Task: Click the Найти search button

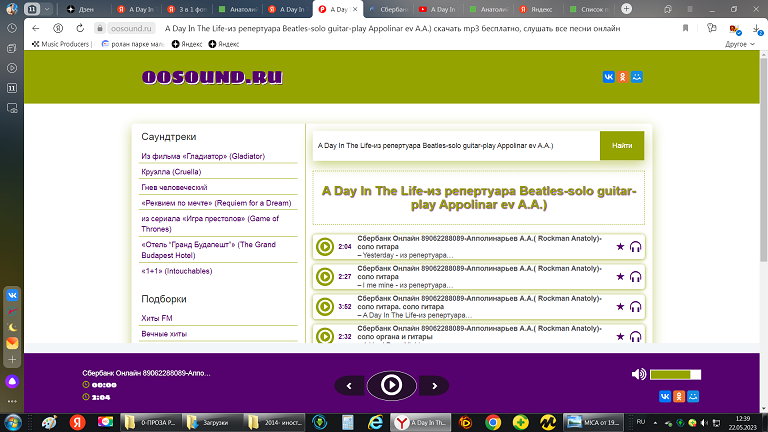Action: 622,145
